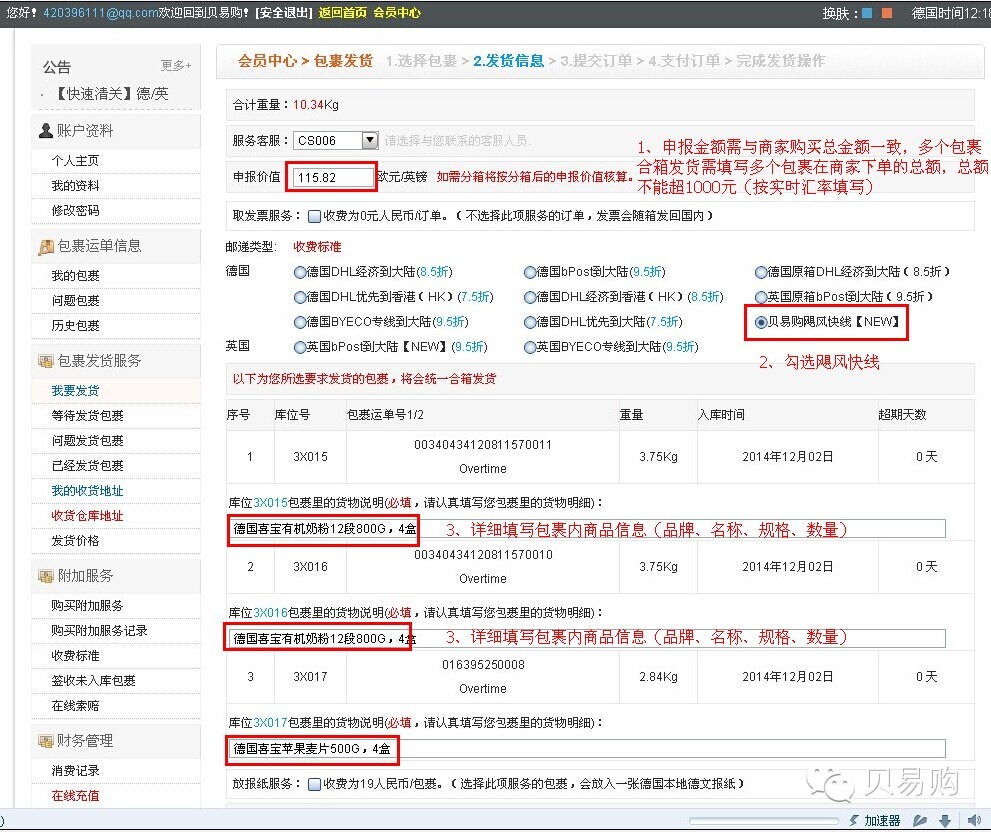991x832 pixels.
Task: Open 在线充值 in the sidebar
Action: pos(75,795)
